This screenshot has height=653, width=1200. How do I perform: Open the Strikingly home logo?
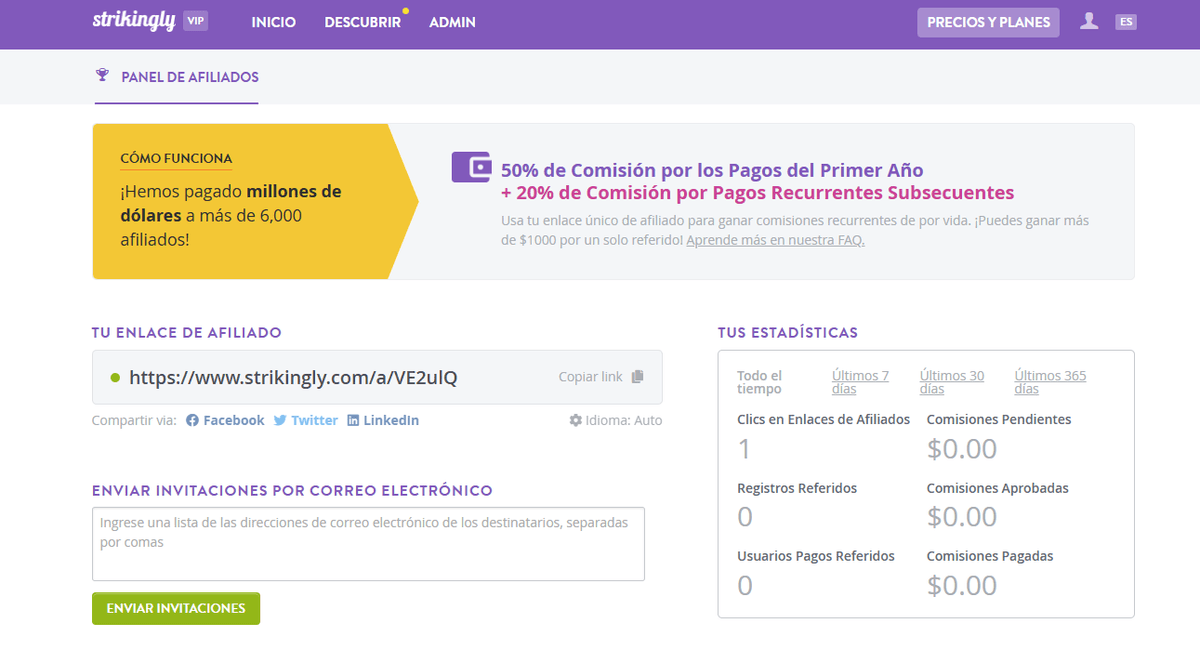(x=136, y=20)
